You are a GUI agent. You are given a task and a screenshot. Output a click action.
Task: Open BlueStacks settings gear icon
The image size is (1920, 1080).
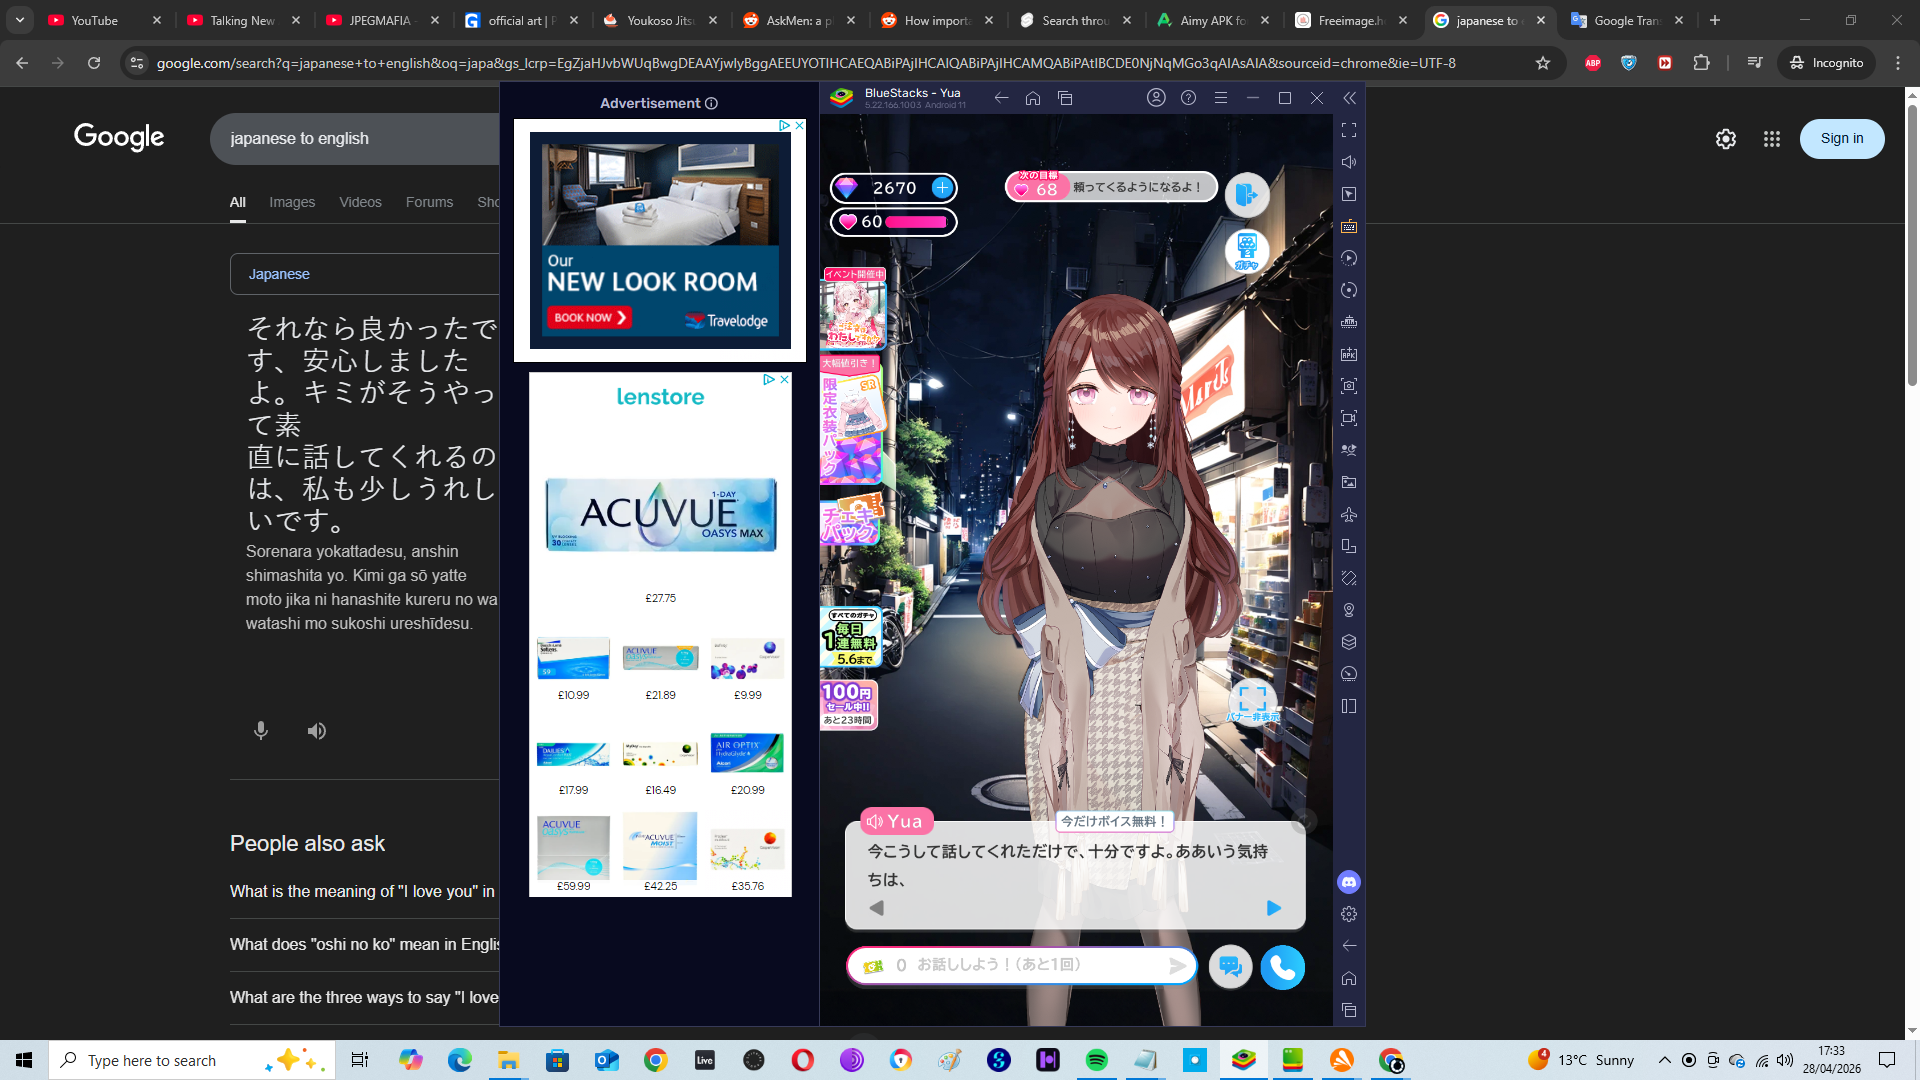point(1349,914)
